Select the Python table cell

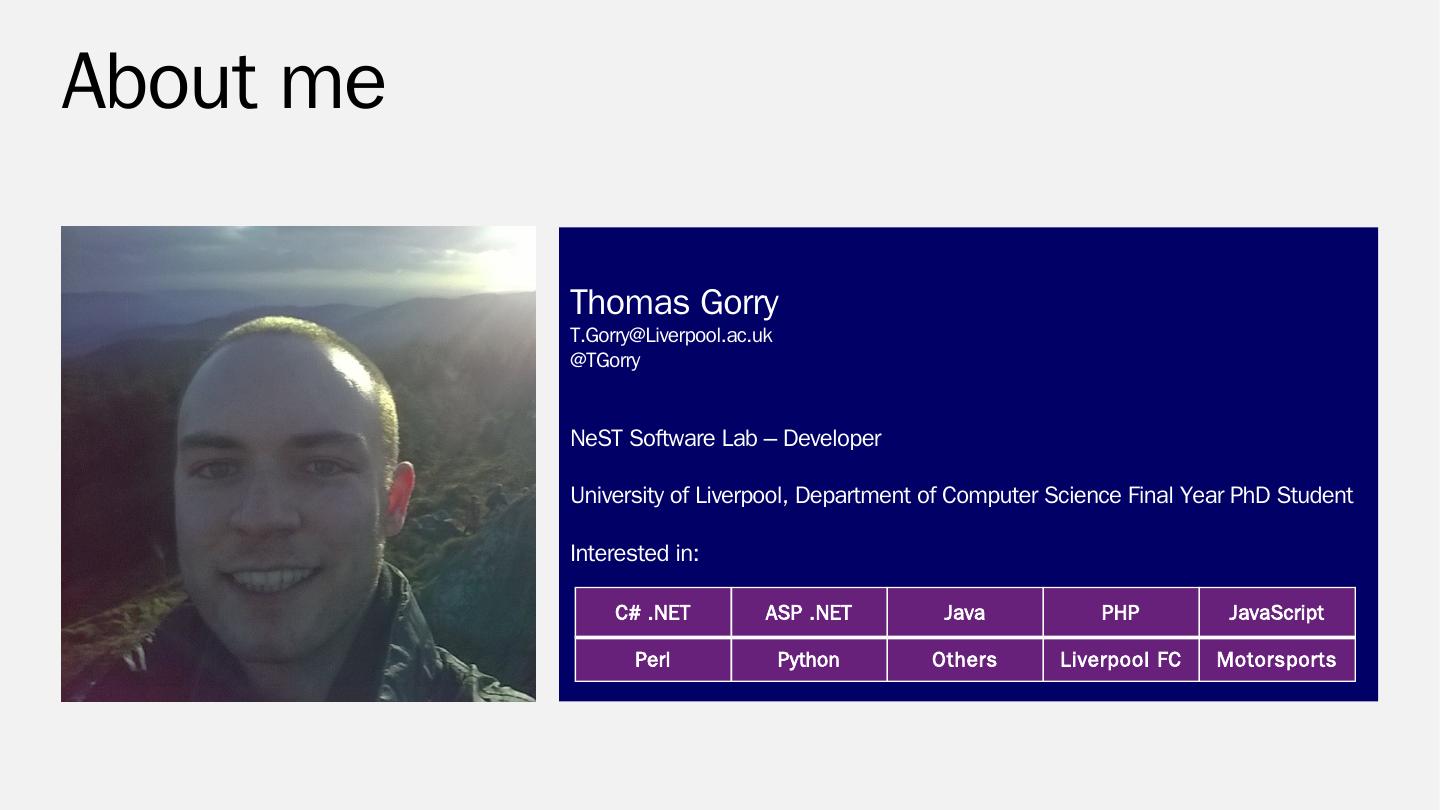click(809, 660)
